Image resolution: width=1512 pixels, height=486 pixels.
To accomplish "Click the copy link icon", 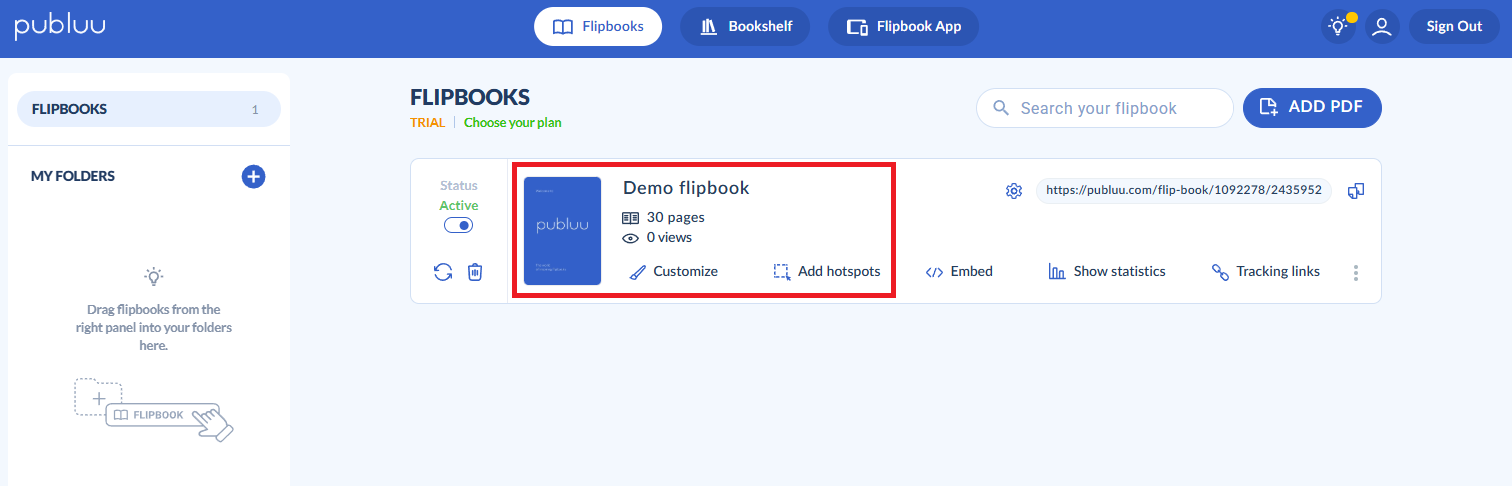I will click(x=1356, y=191).
